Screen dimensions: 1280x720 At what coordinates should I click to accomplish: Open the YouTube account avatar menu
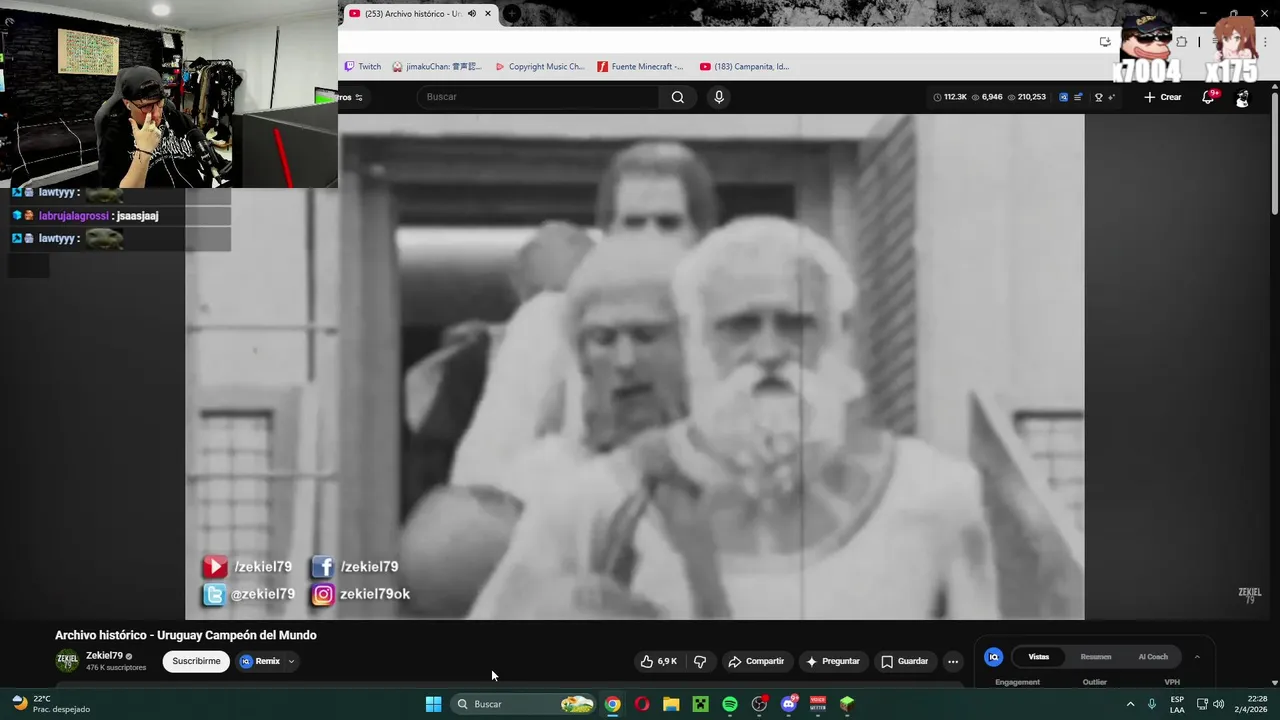pyautogui.click(x=1242, y=98)
